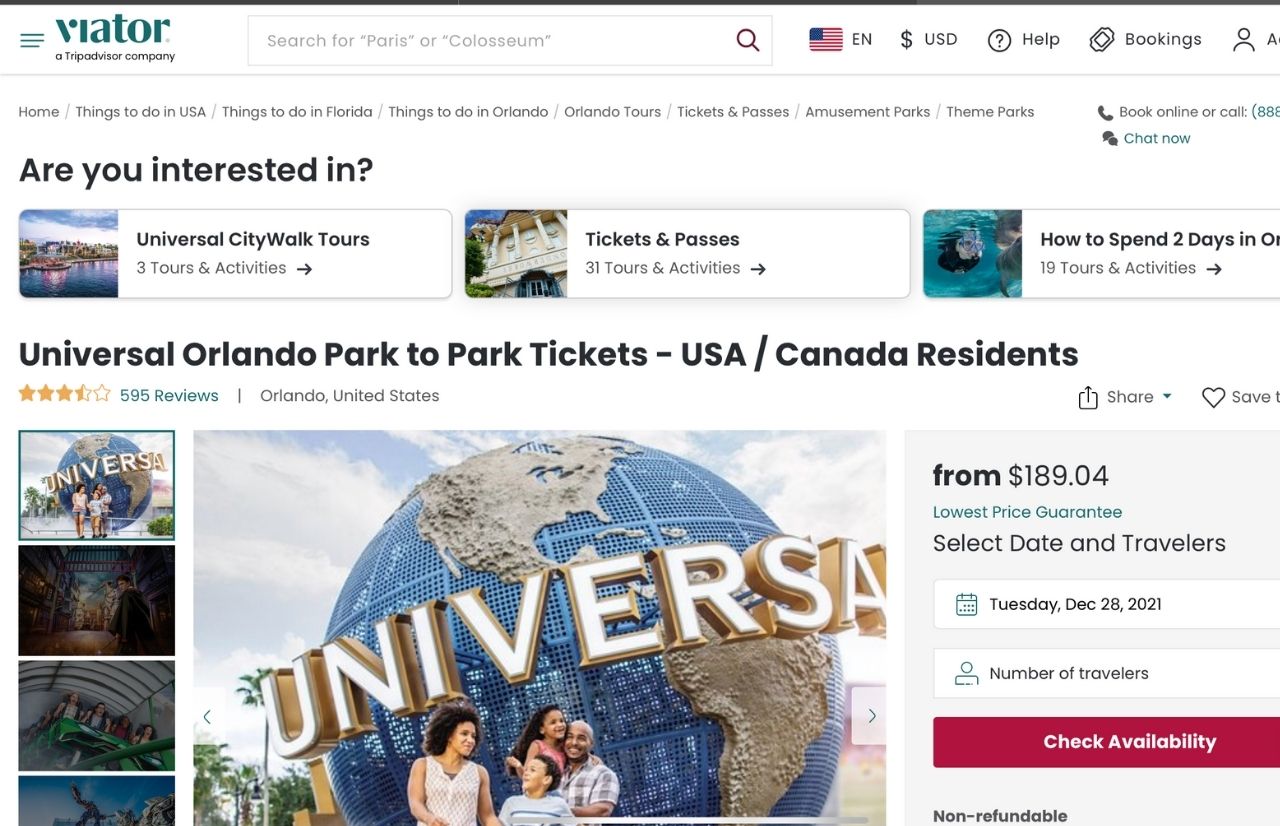The image size is (1280, 826).
Task: Click Lowest Price Guarantee link
Action: click(x=1027, y=512)
